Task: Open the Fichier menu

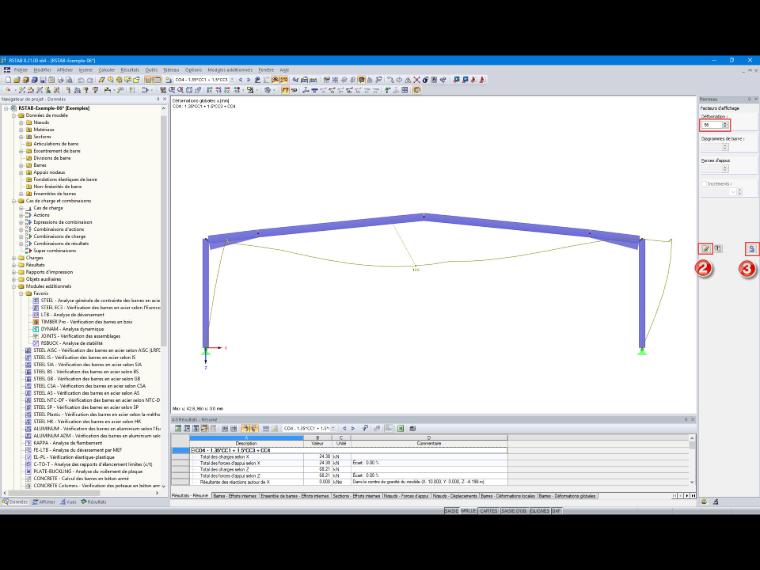Action: [x=21, y=70]
